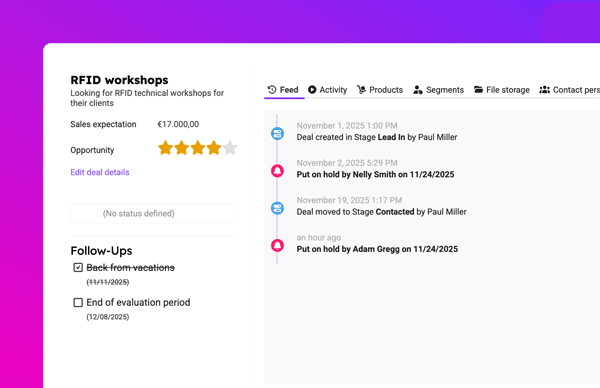The image size is (600, 388).
Task: Click the Follow-Ups heading
Action: pyautogui.click(x=101, y=251)
